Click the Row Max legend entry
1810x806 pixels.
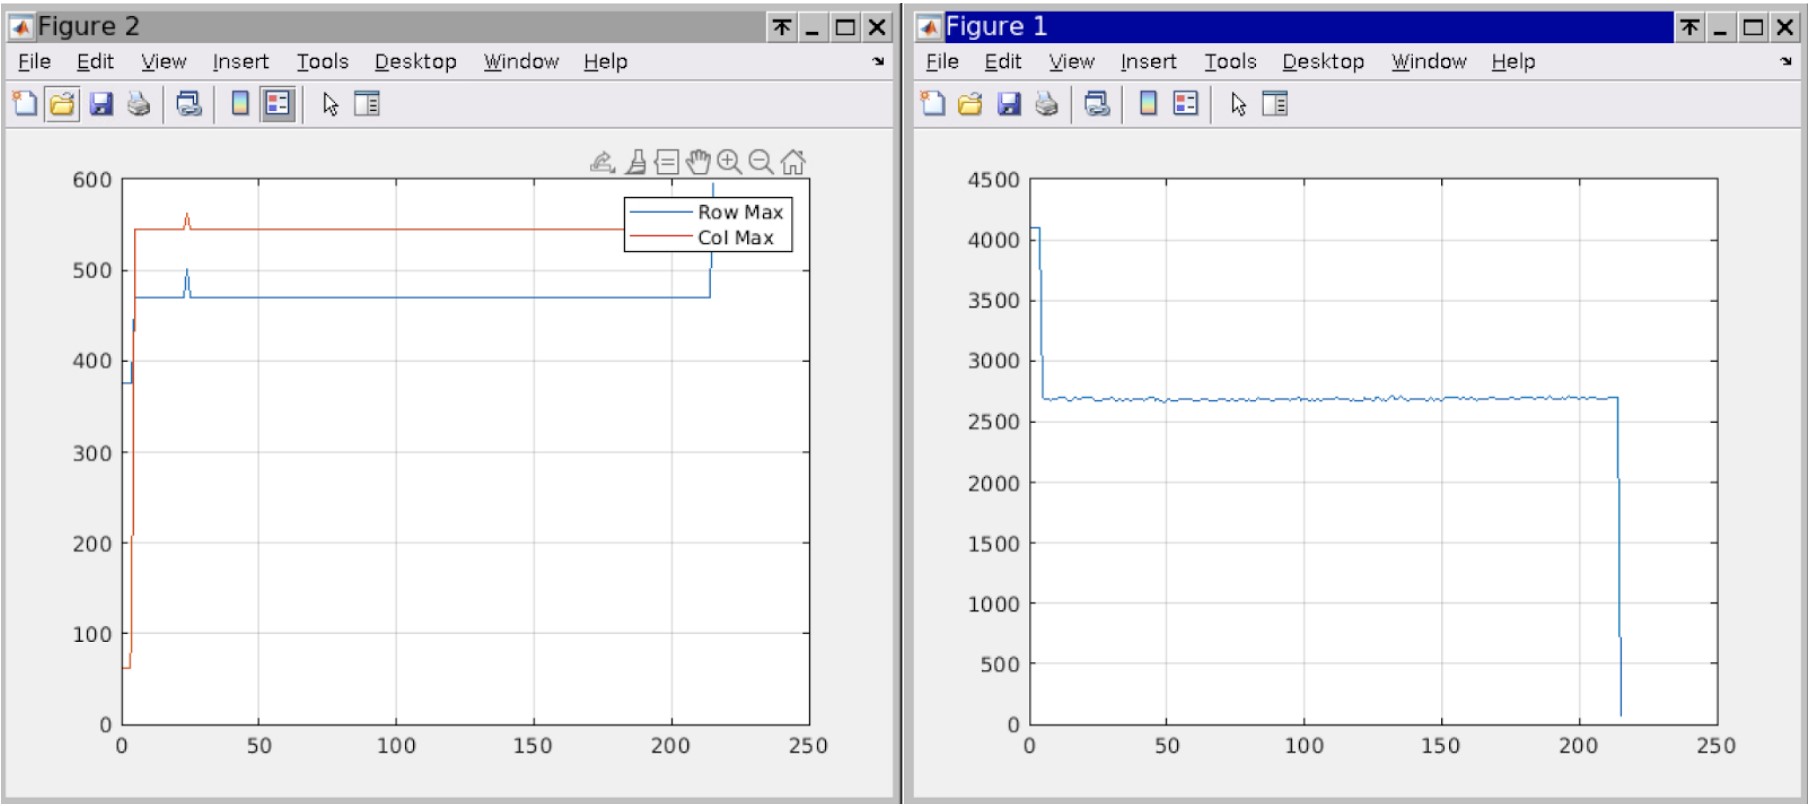click(x=739, y=212)
